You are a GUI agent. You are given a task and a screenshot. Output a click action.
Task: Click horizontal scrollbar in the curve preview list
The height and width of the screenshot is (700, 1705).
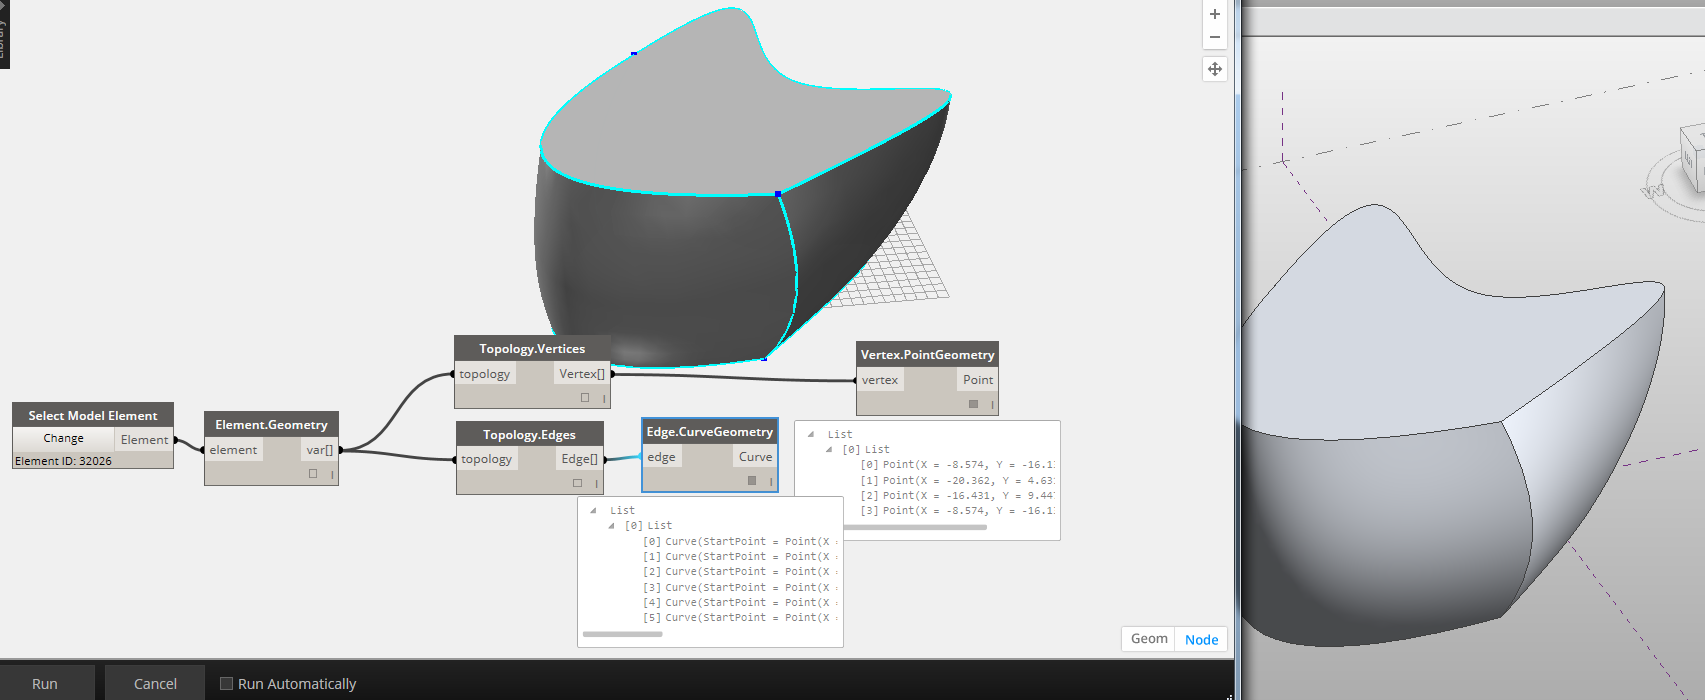click(x=622, y=634)
